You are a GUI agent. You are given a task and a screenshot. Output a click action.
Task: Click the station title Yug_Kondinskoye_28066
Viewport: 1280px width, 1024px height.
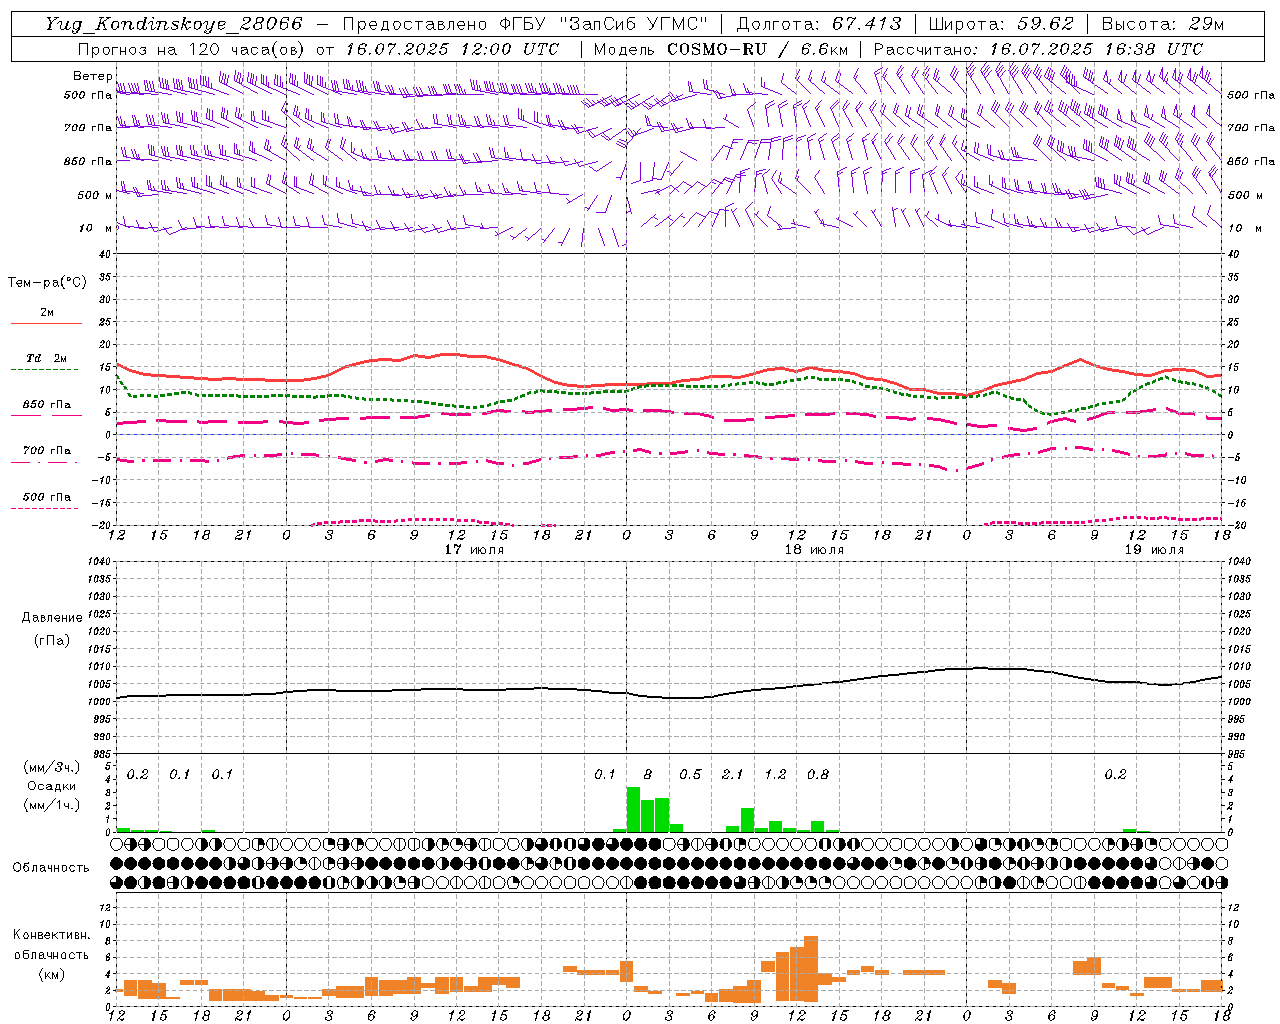174,24
